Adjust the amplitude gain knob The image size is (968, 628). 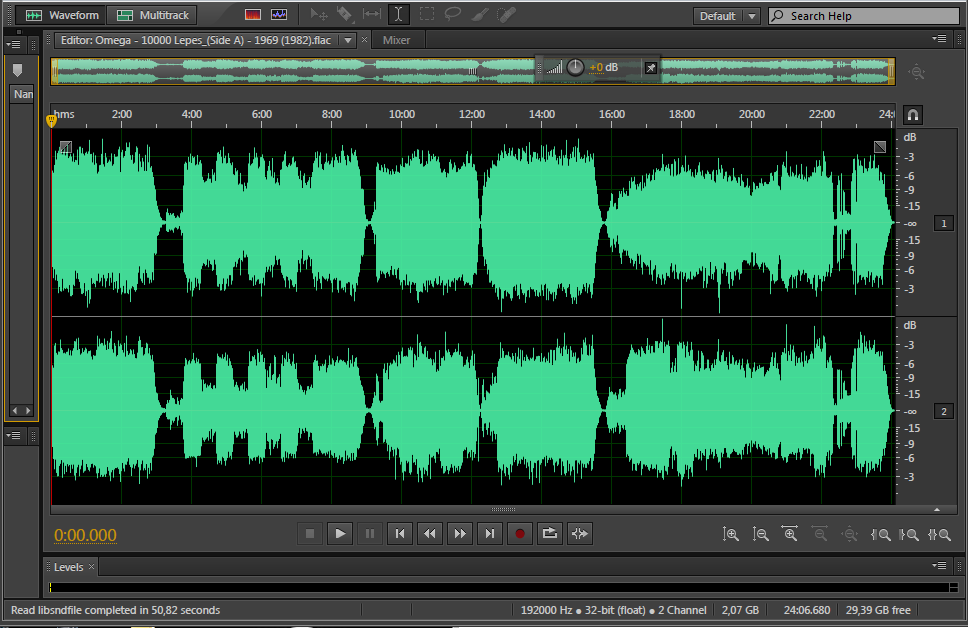(x=575, y=67)
